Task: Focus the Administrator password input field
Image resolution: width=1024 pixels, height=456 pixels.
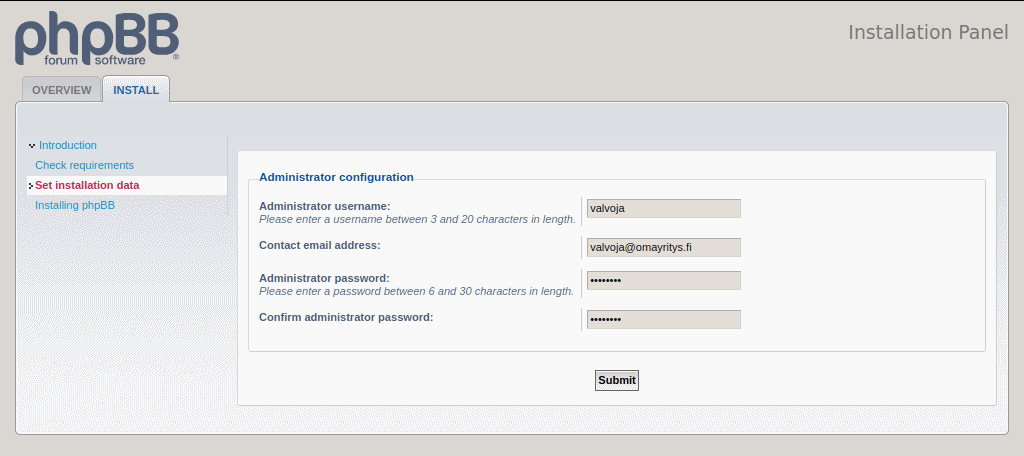Action: (x=664, y=280)
